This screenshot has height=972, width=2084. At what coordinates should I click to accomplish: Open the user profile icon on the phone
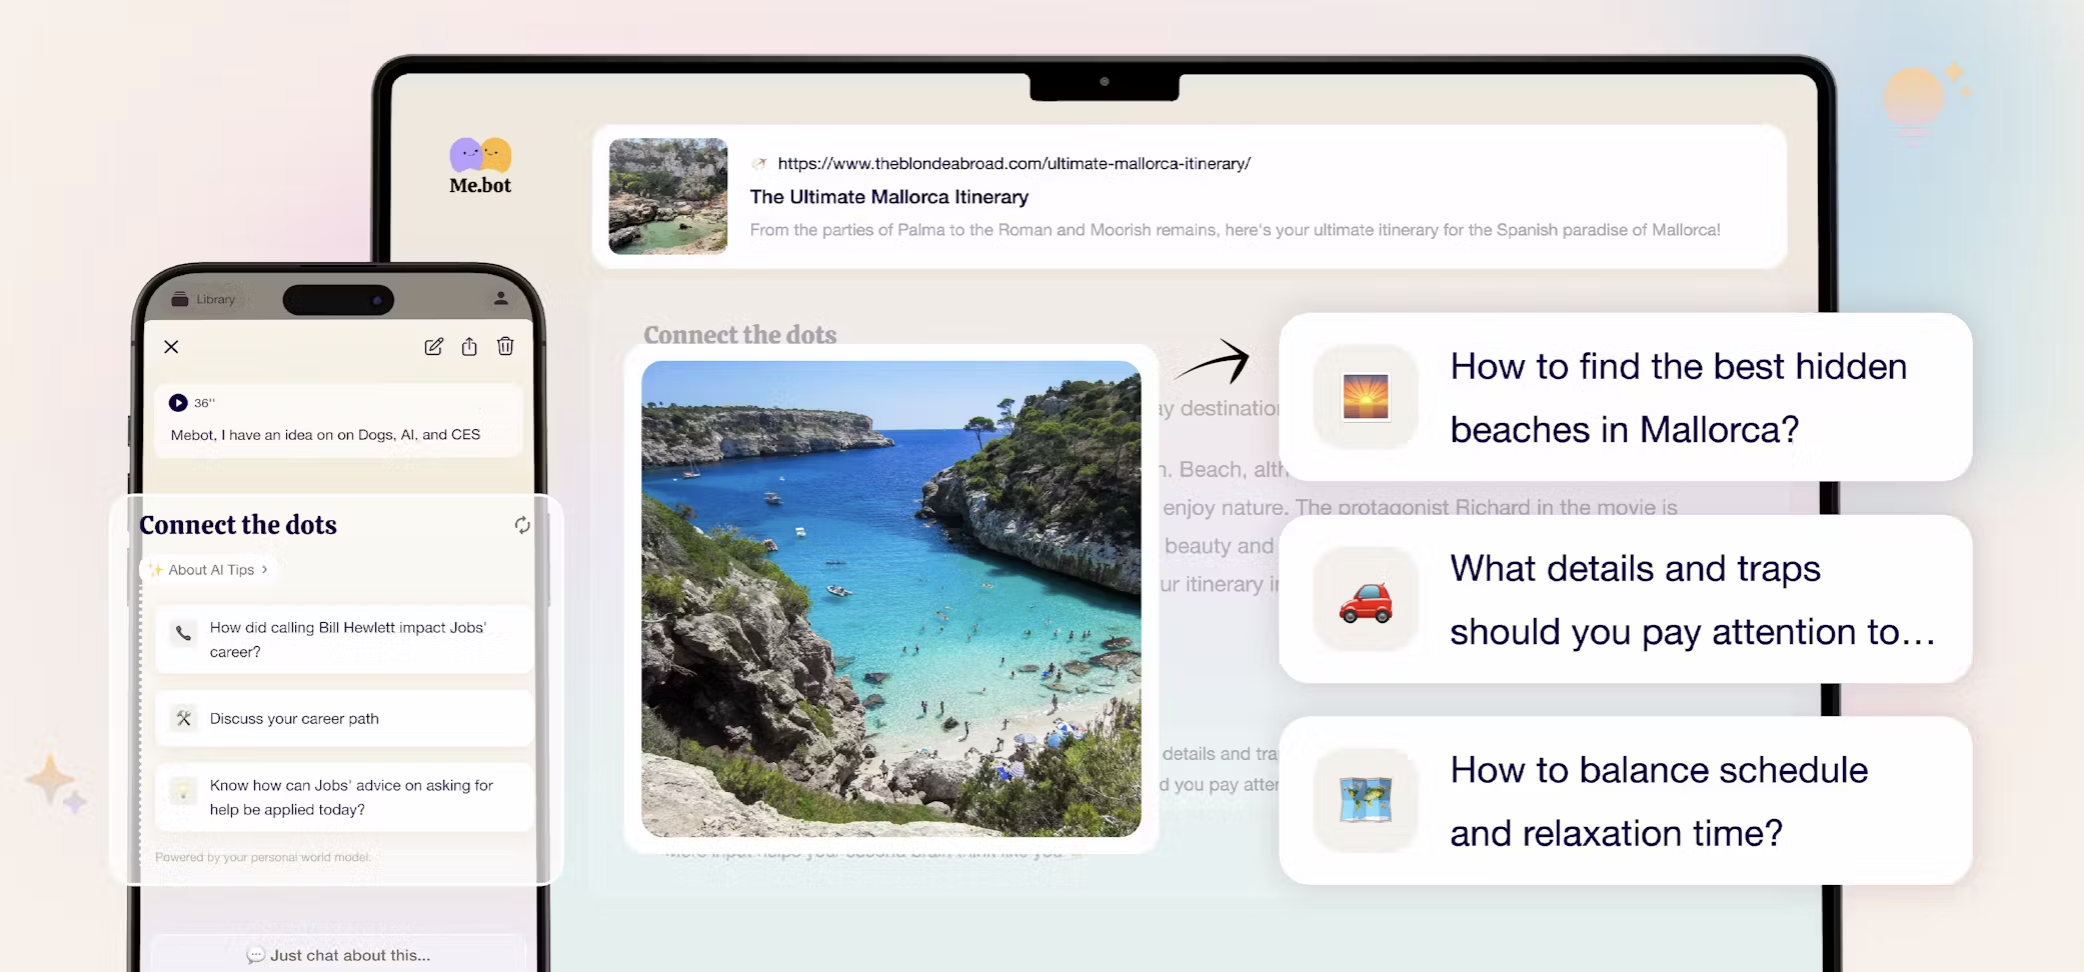[x=500, y=298]
